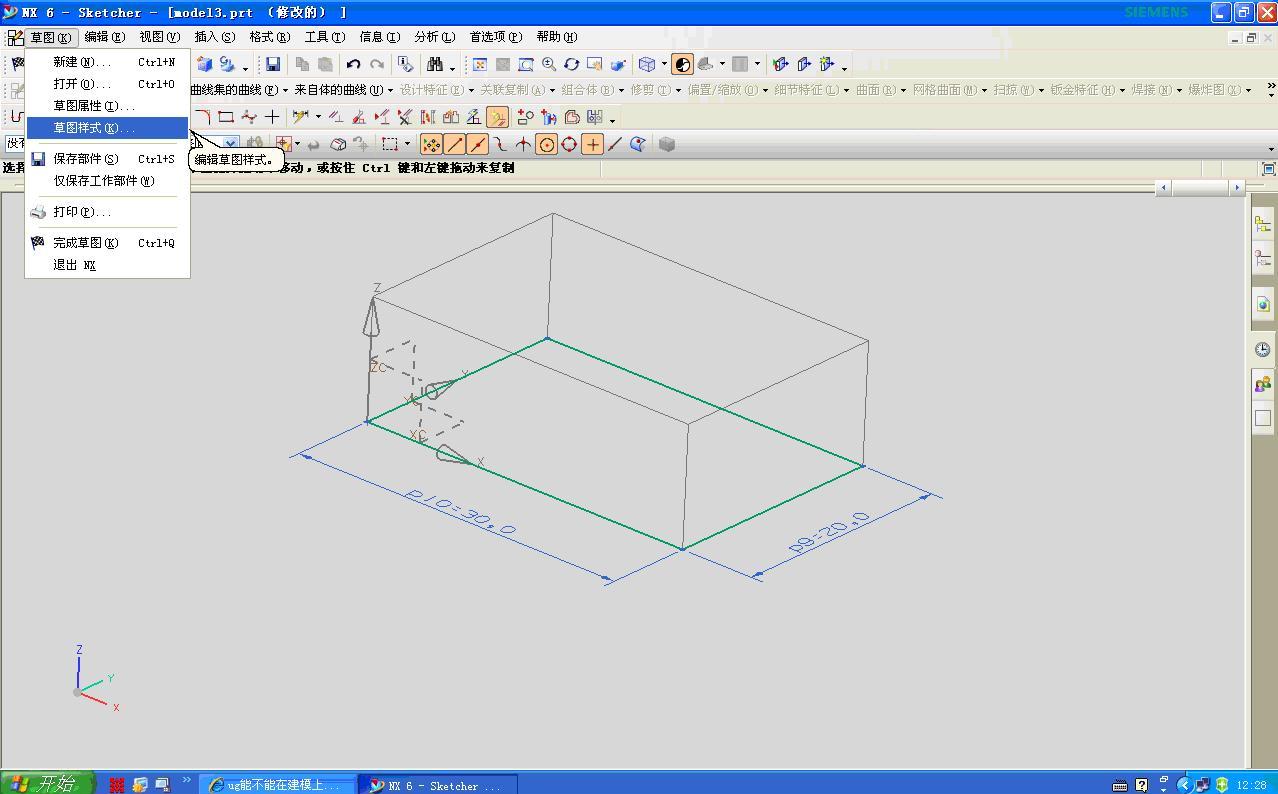
Task: Click the Inferred Dimensions icon
Action: tap(300, 117)
